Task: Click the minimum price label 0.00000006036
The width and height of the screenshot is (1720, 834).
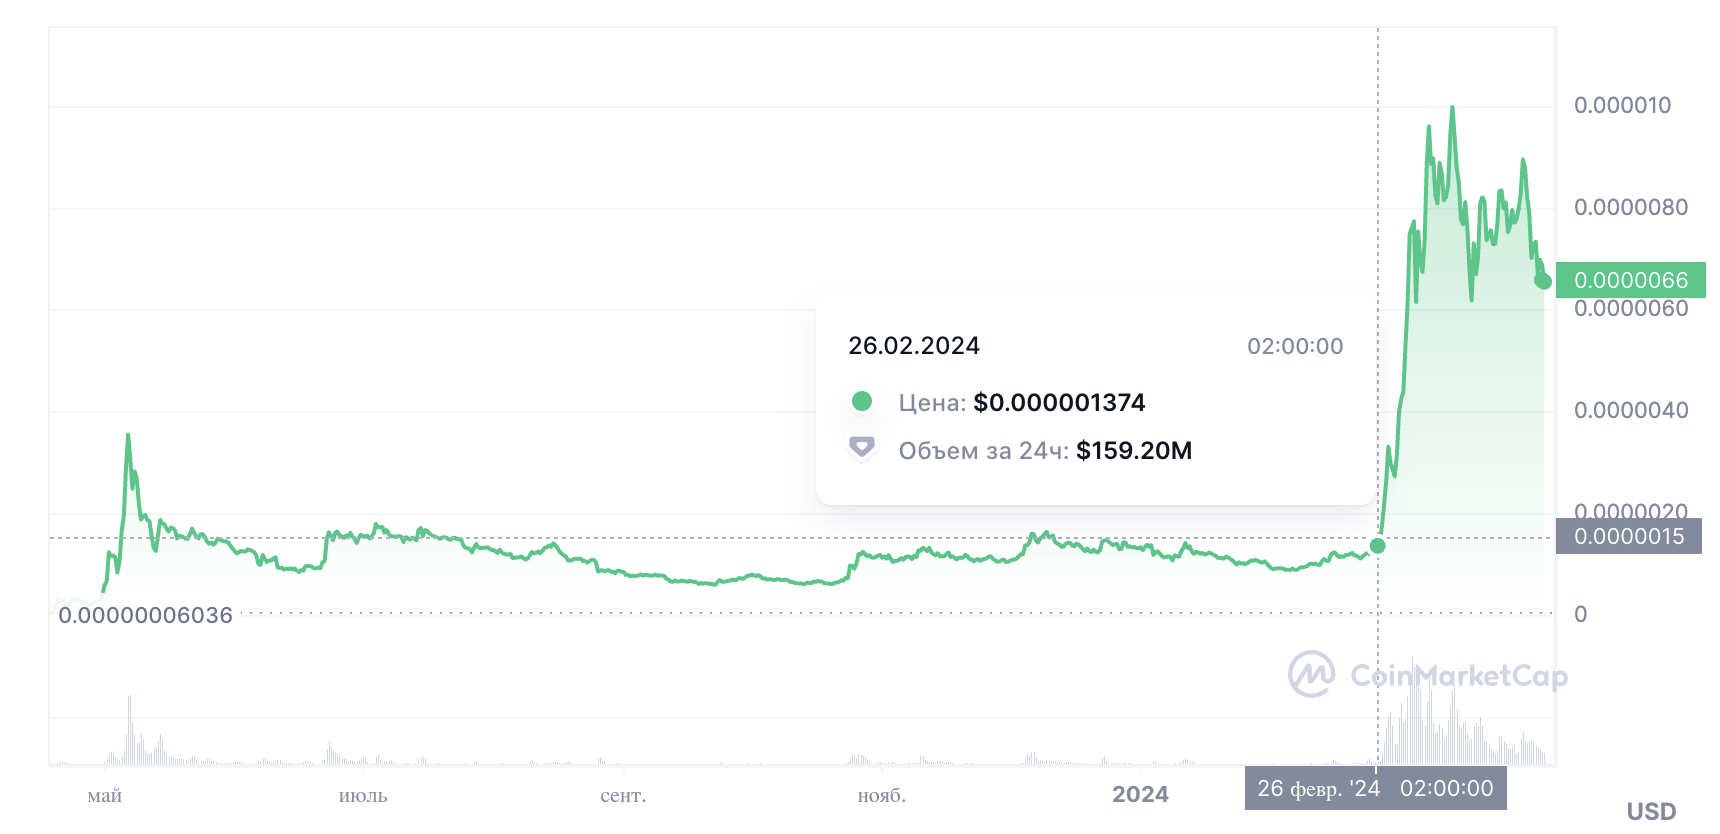Action: 146,615
